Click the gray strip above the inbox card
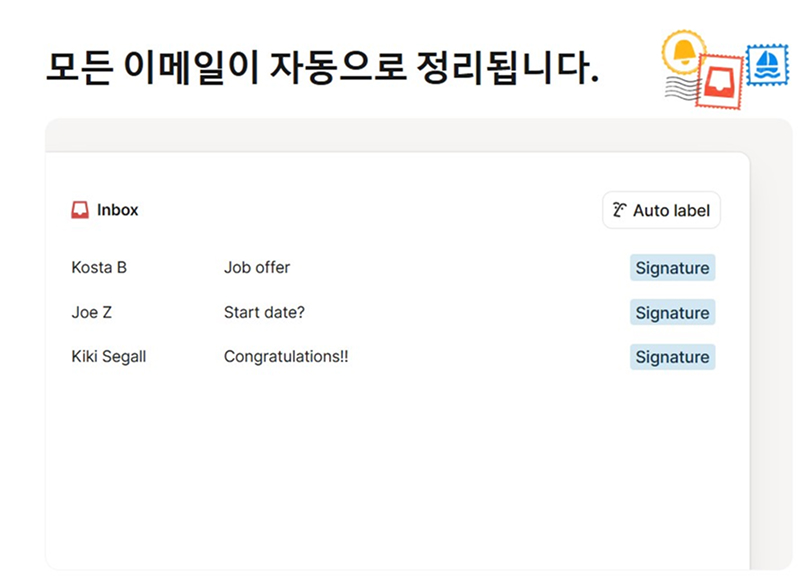The image size is (800, 579). pyautogui.click(x=400, y=135)
